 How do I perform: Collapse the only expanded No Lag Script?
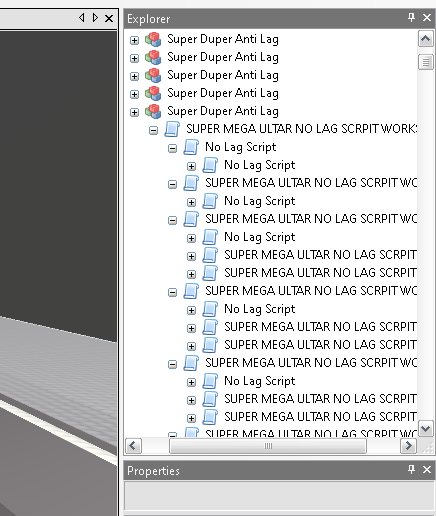(172, 148)
